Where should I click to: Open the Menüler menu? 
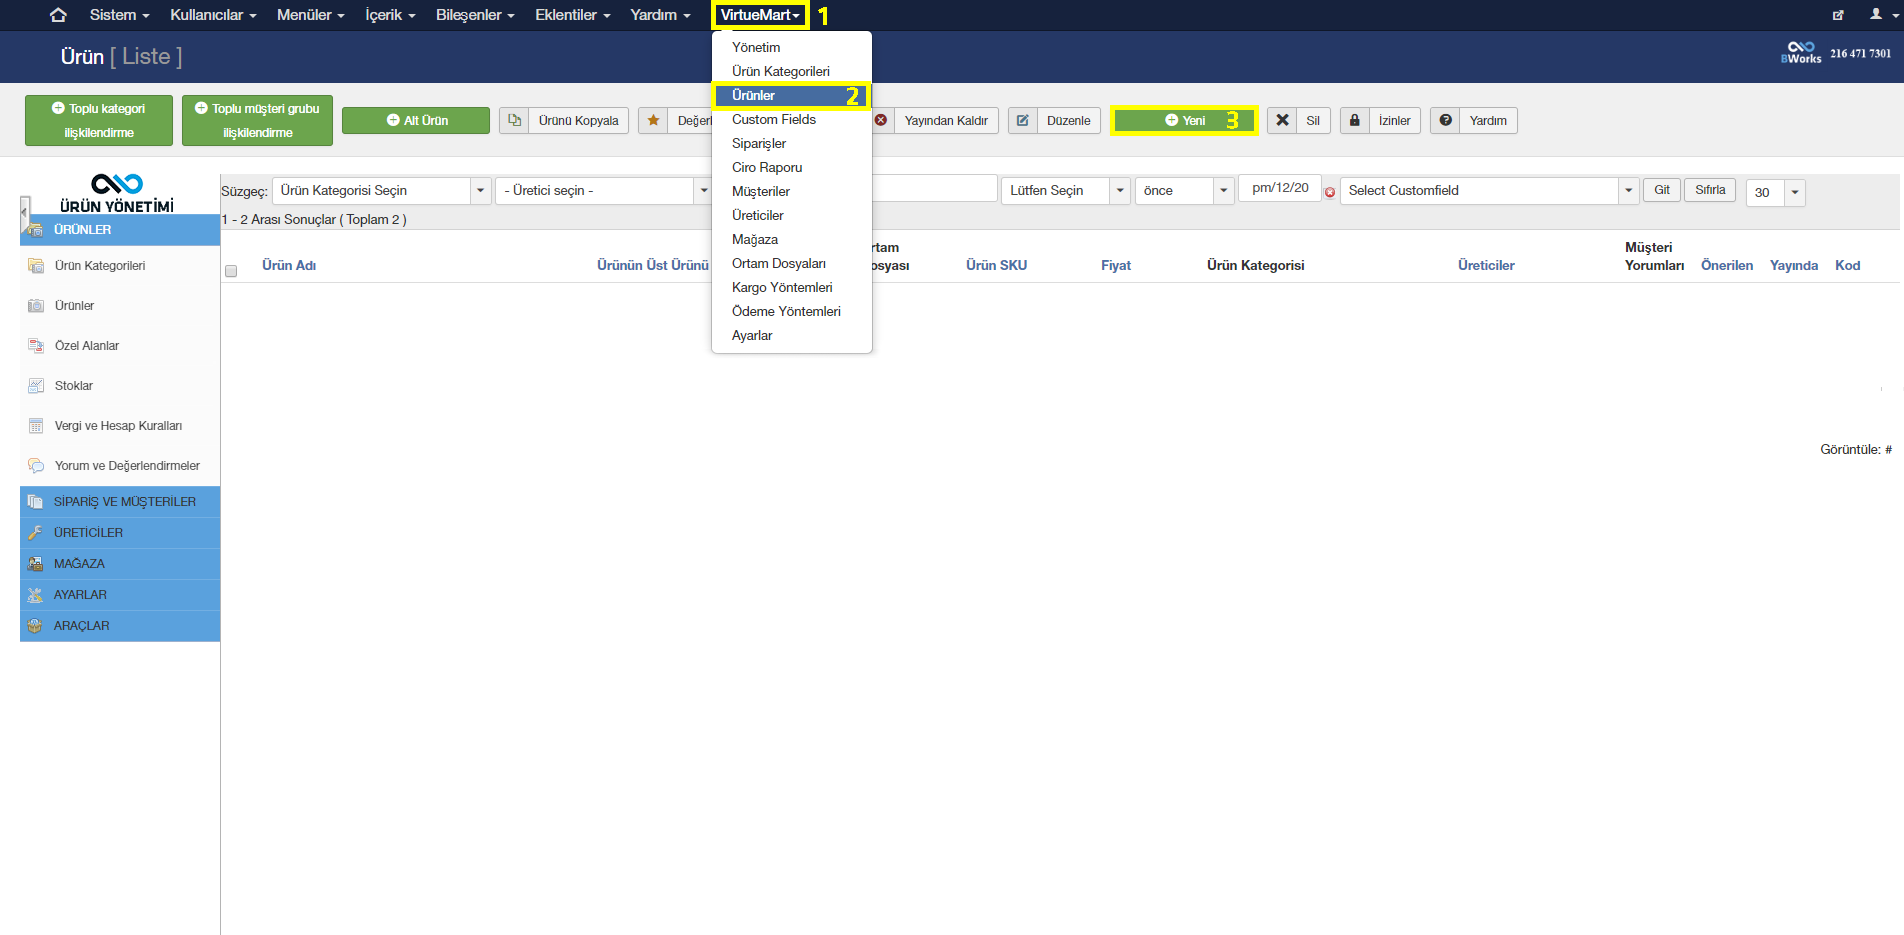[x=310, y=15]
